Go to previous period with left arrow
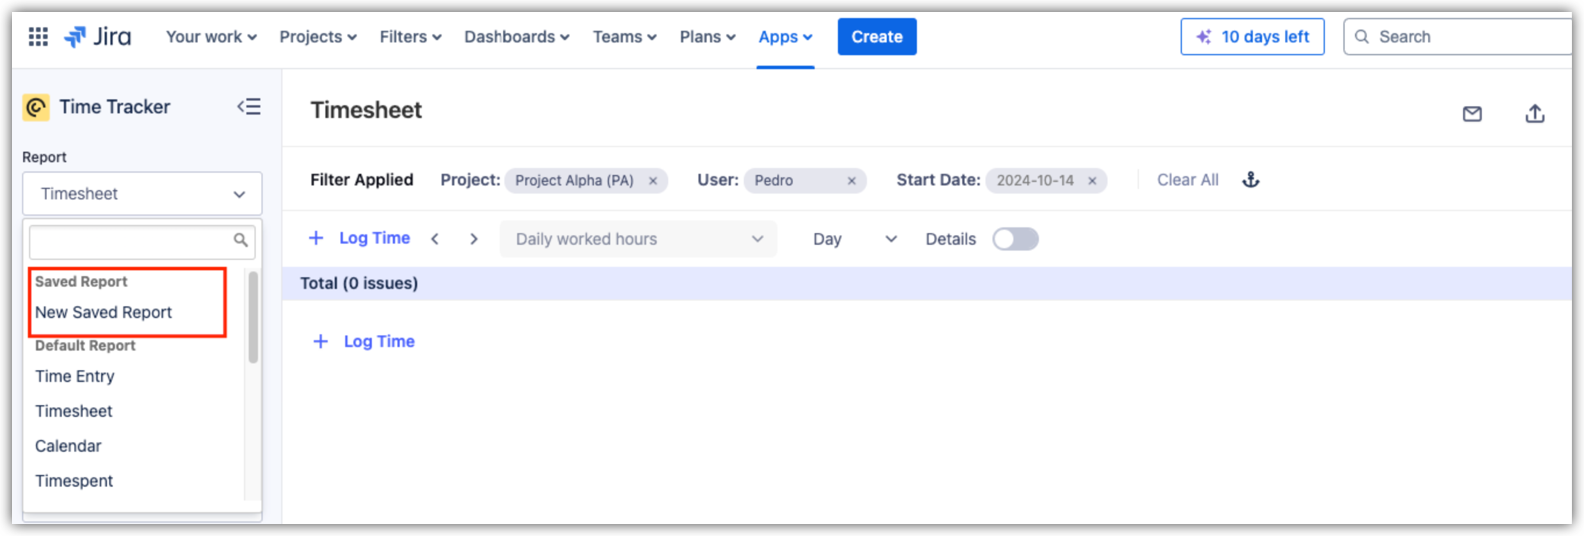Viewport: 1584px width, 536px height. [435, 239]
